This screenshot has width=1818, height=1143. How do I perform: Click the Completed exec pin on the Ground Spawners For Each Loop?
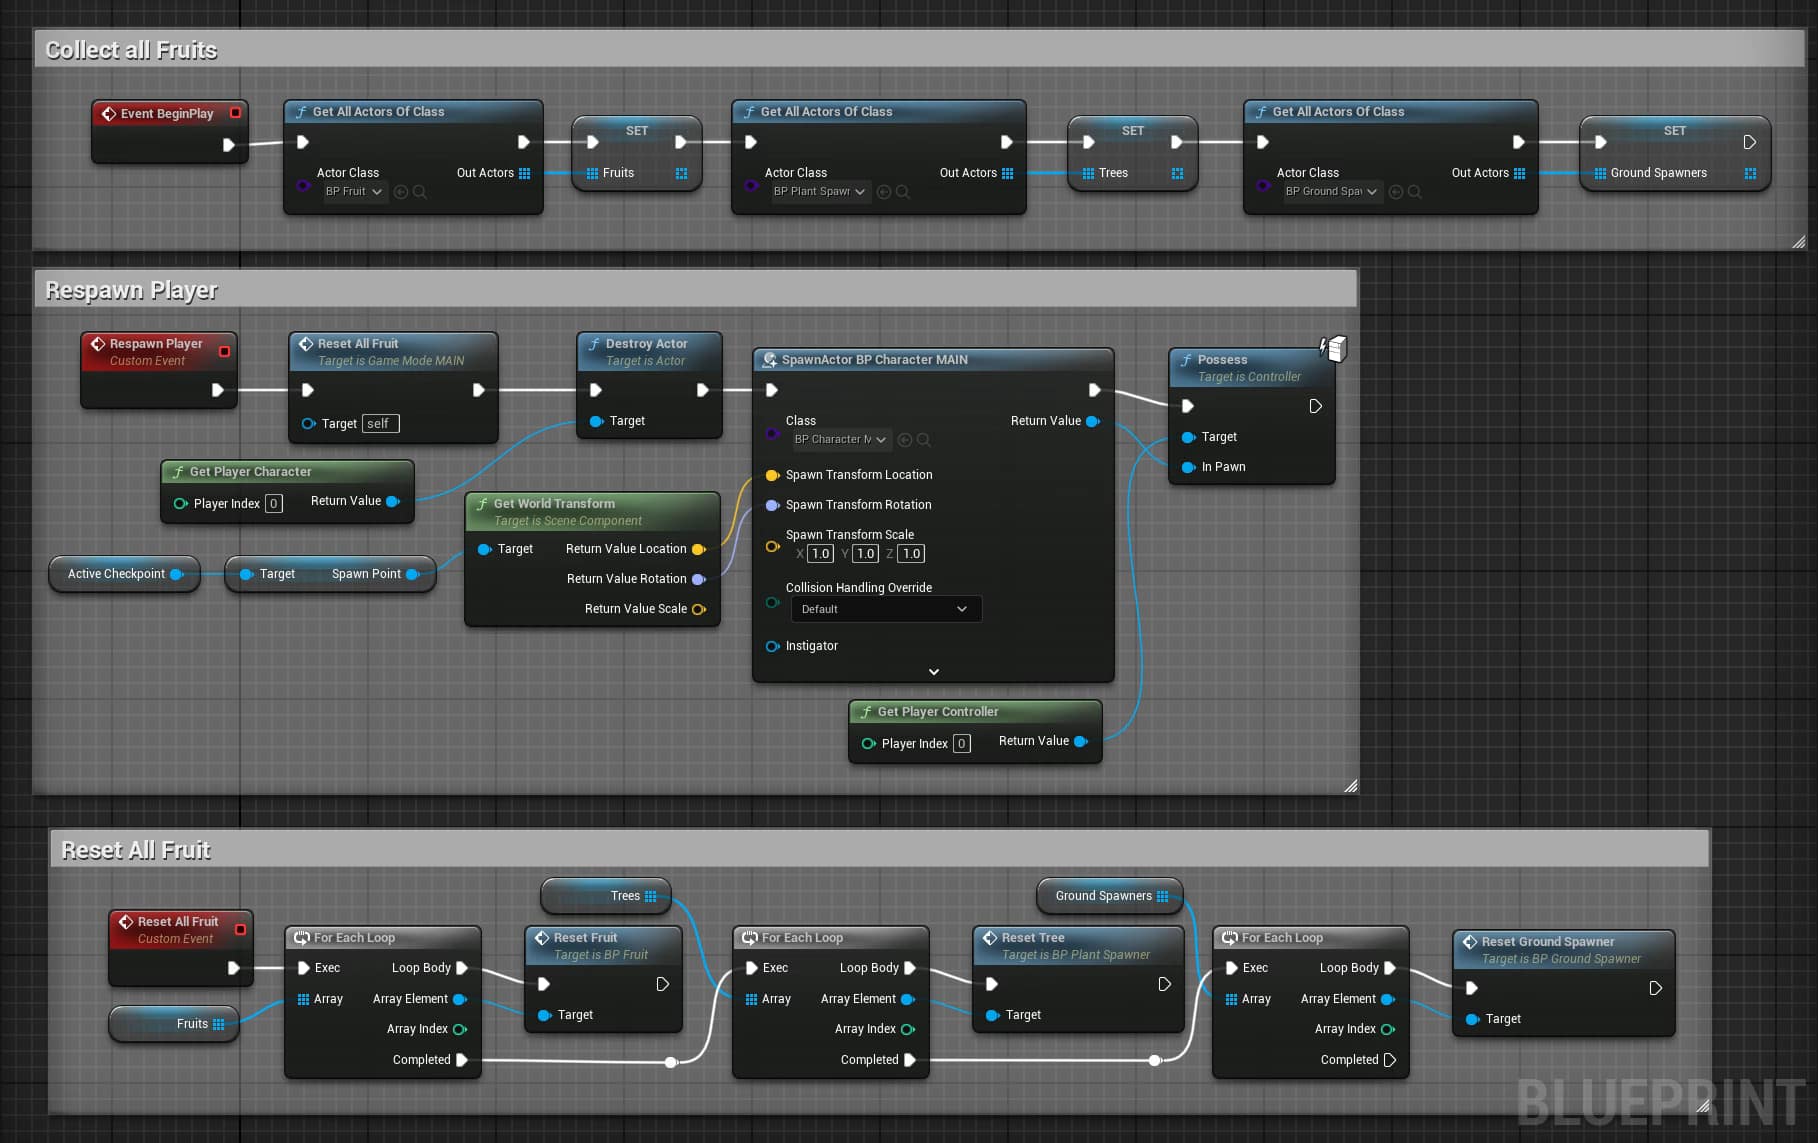click(1390, 1060)
